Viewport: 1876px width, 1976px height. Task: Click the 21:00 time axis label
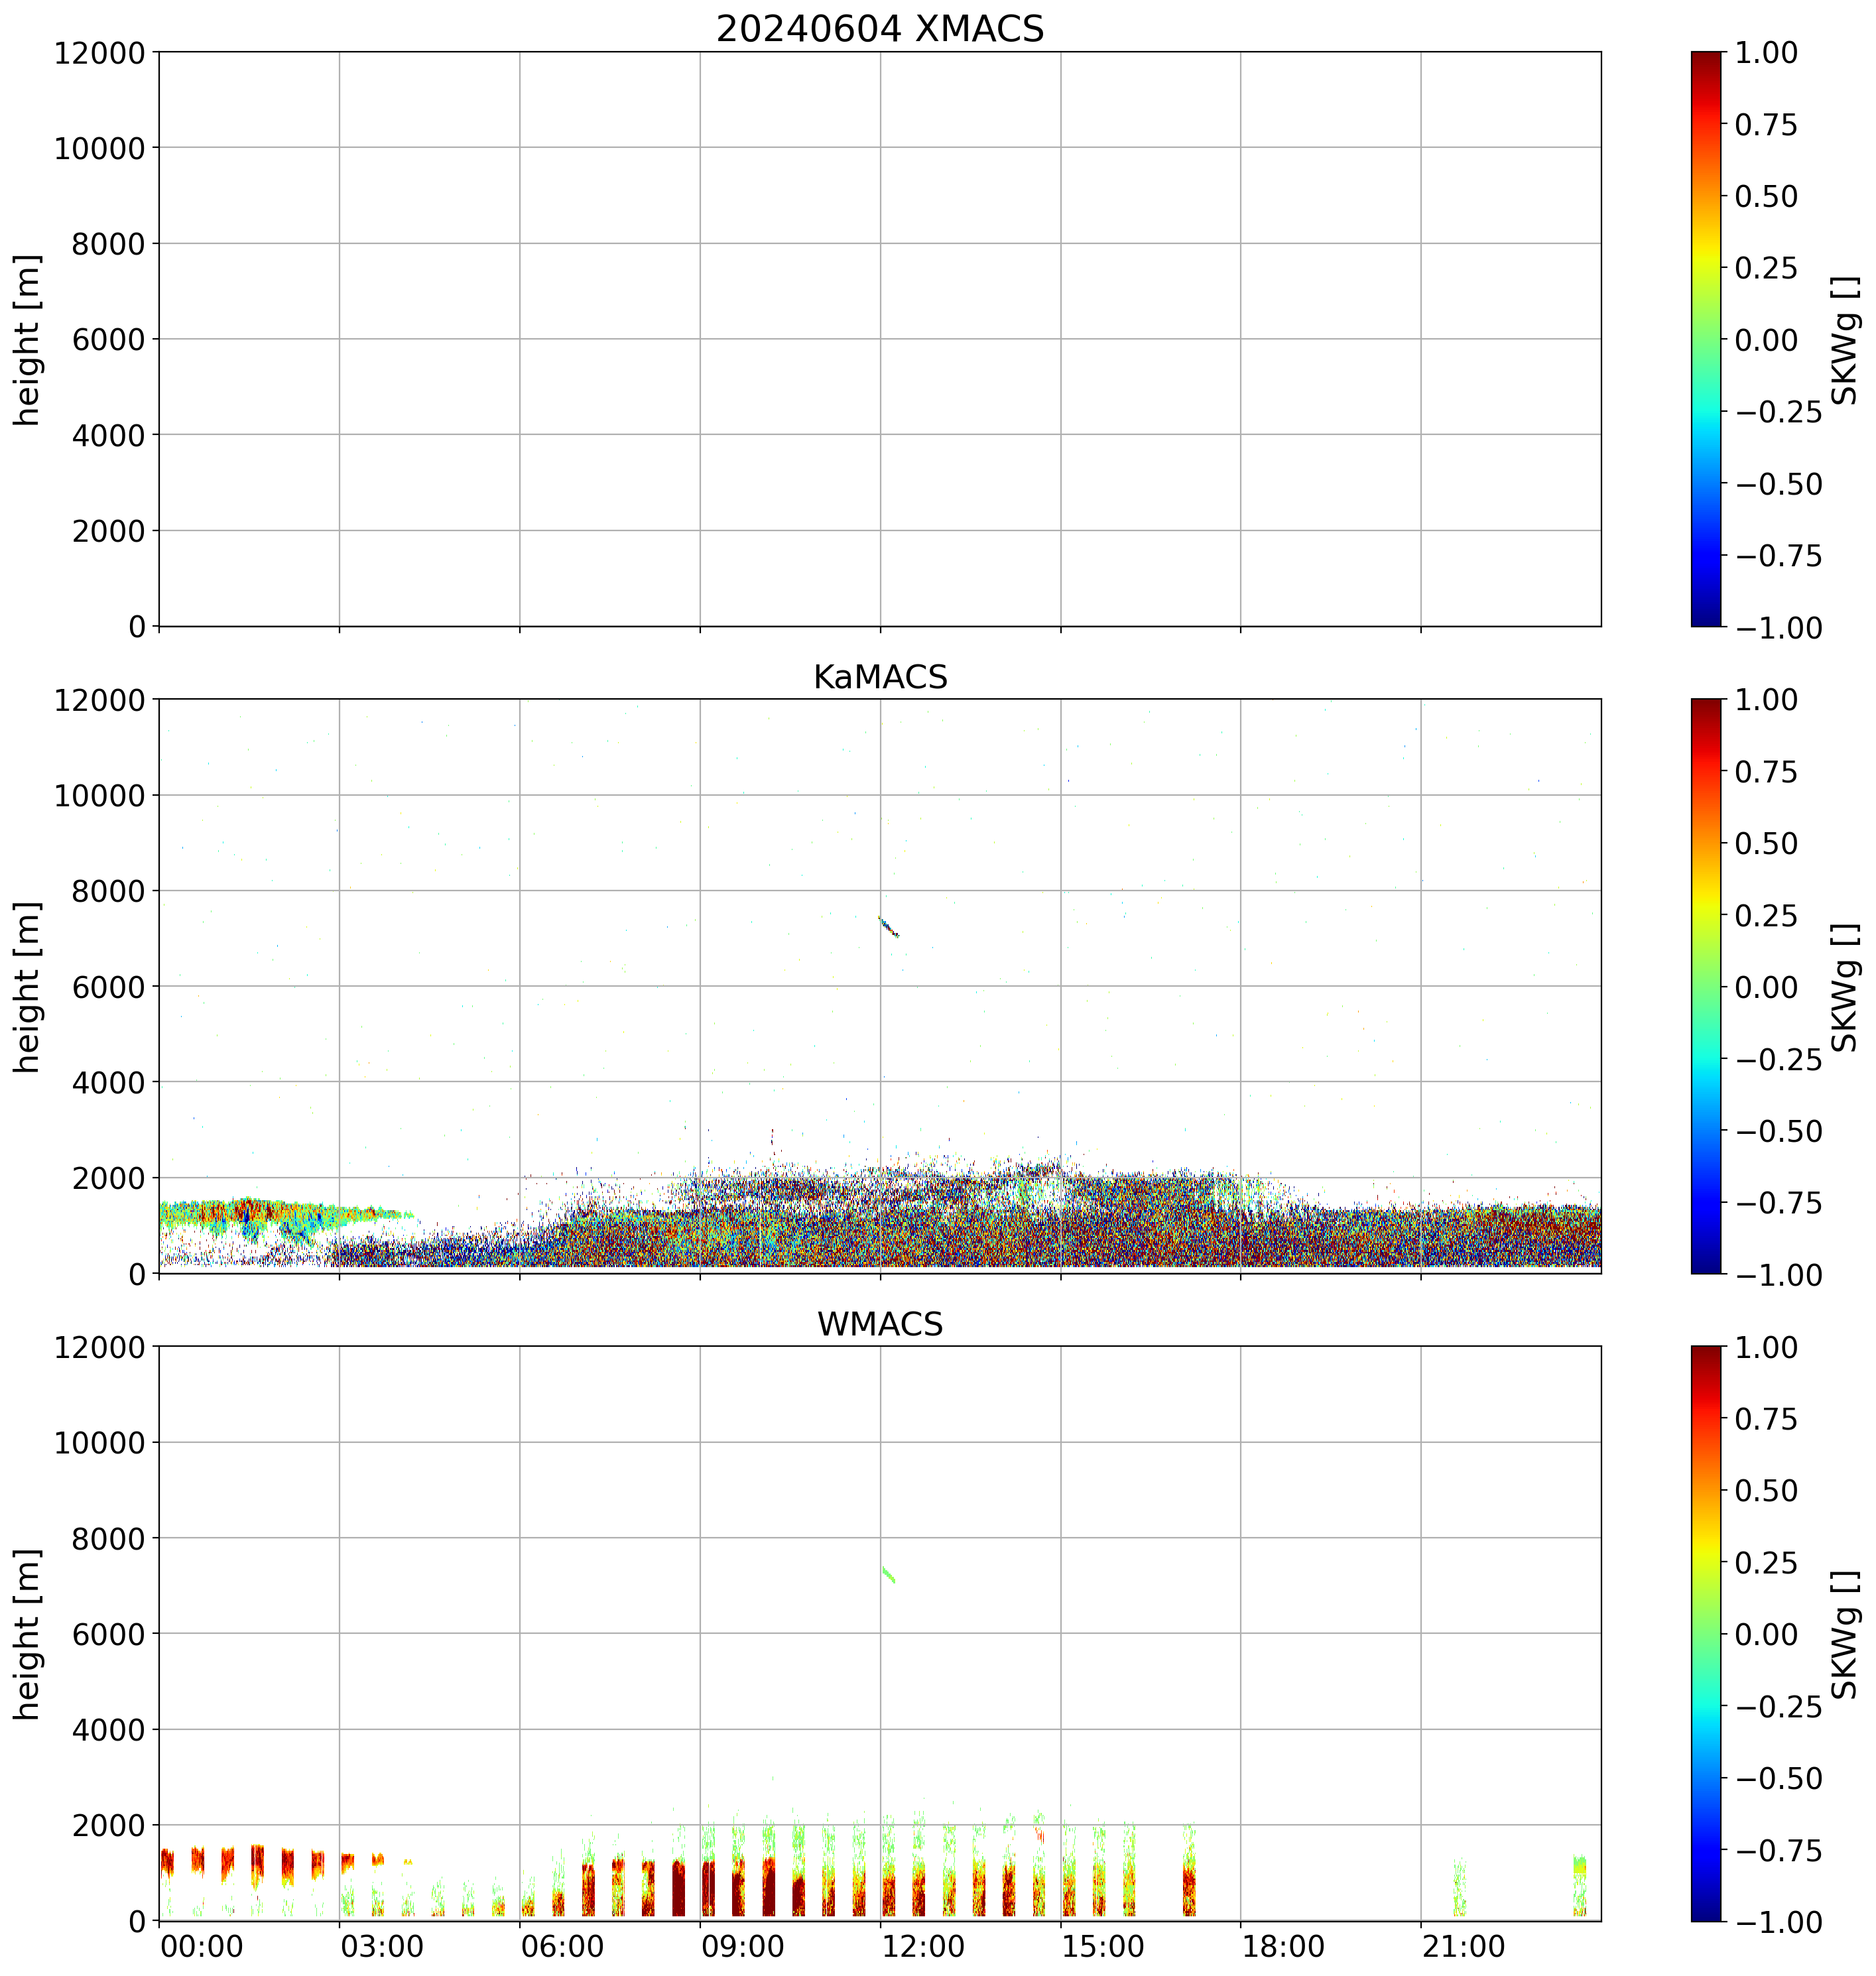(x=1463, y=1947)
